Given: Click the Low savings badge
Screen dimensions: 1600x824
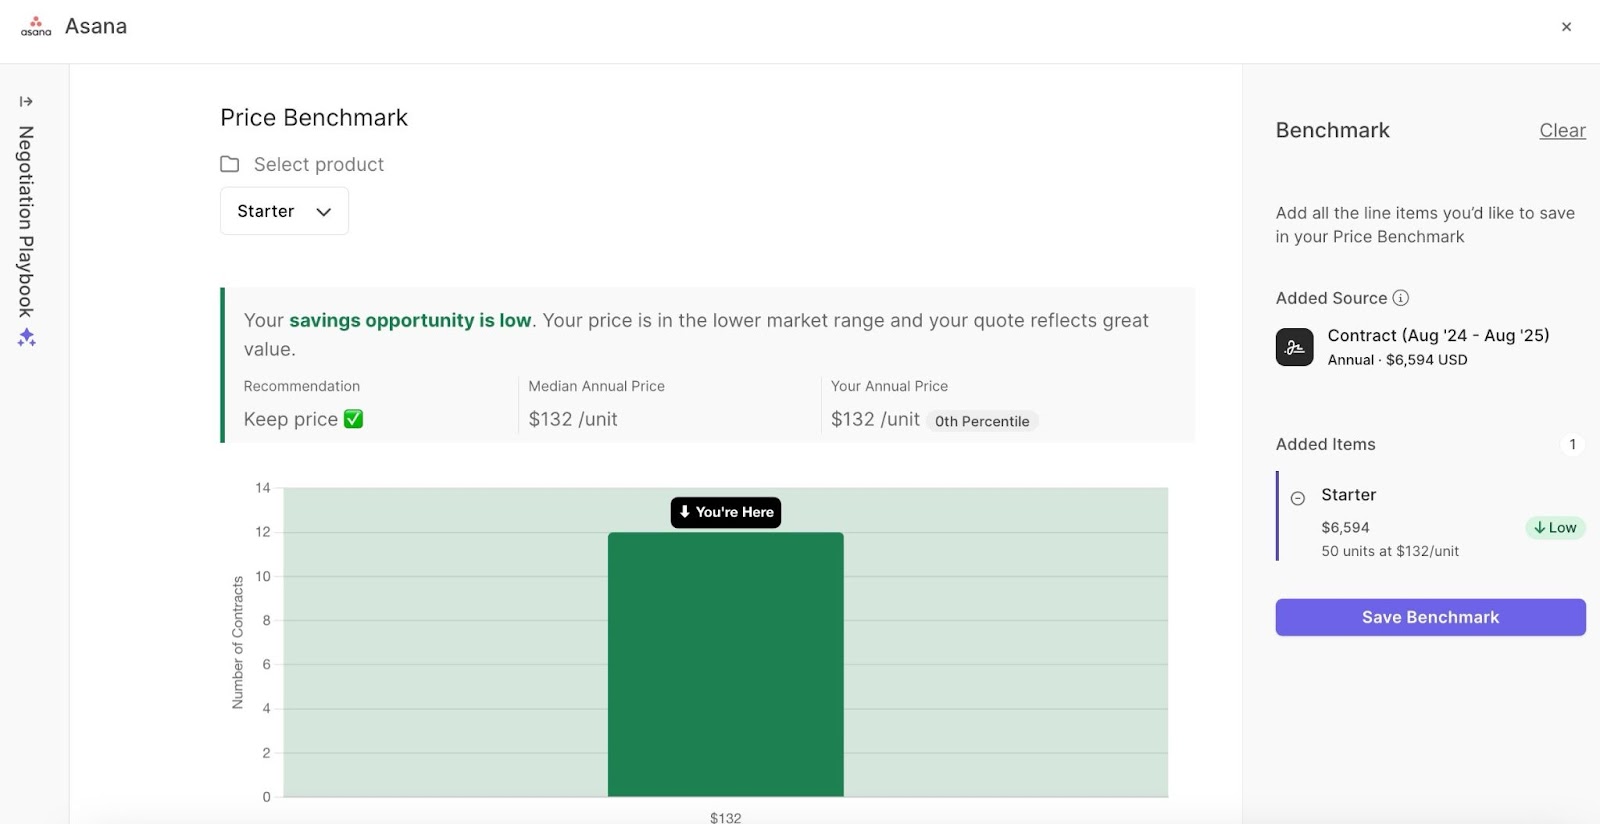Looking at the screenshot, I should [1555, 528].
